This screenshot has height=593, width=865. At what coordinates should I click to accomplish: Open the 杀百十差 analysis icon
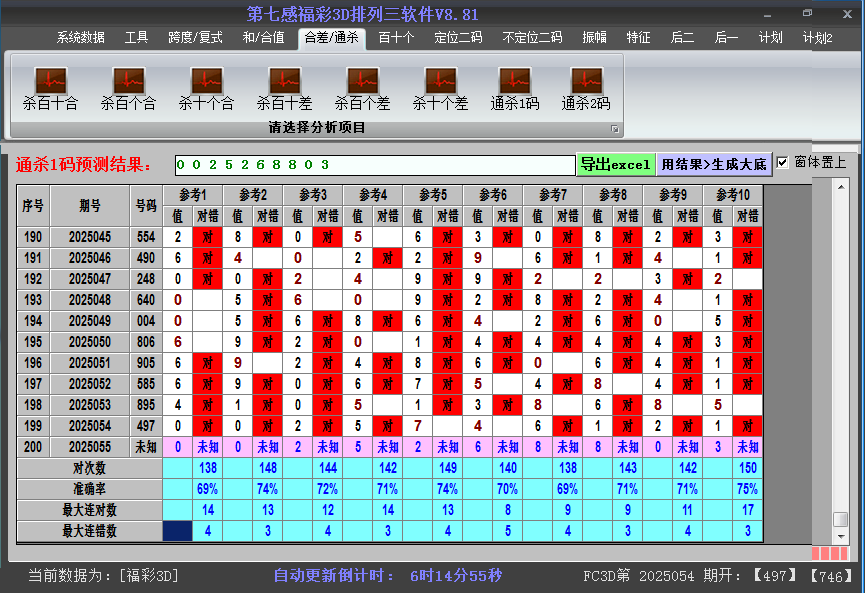coord(284,88)
